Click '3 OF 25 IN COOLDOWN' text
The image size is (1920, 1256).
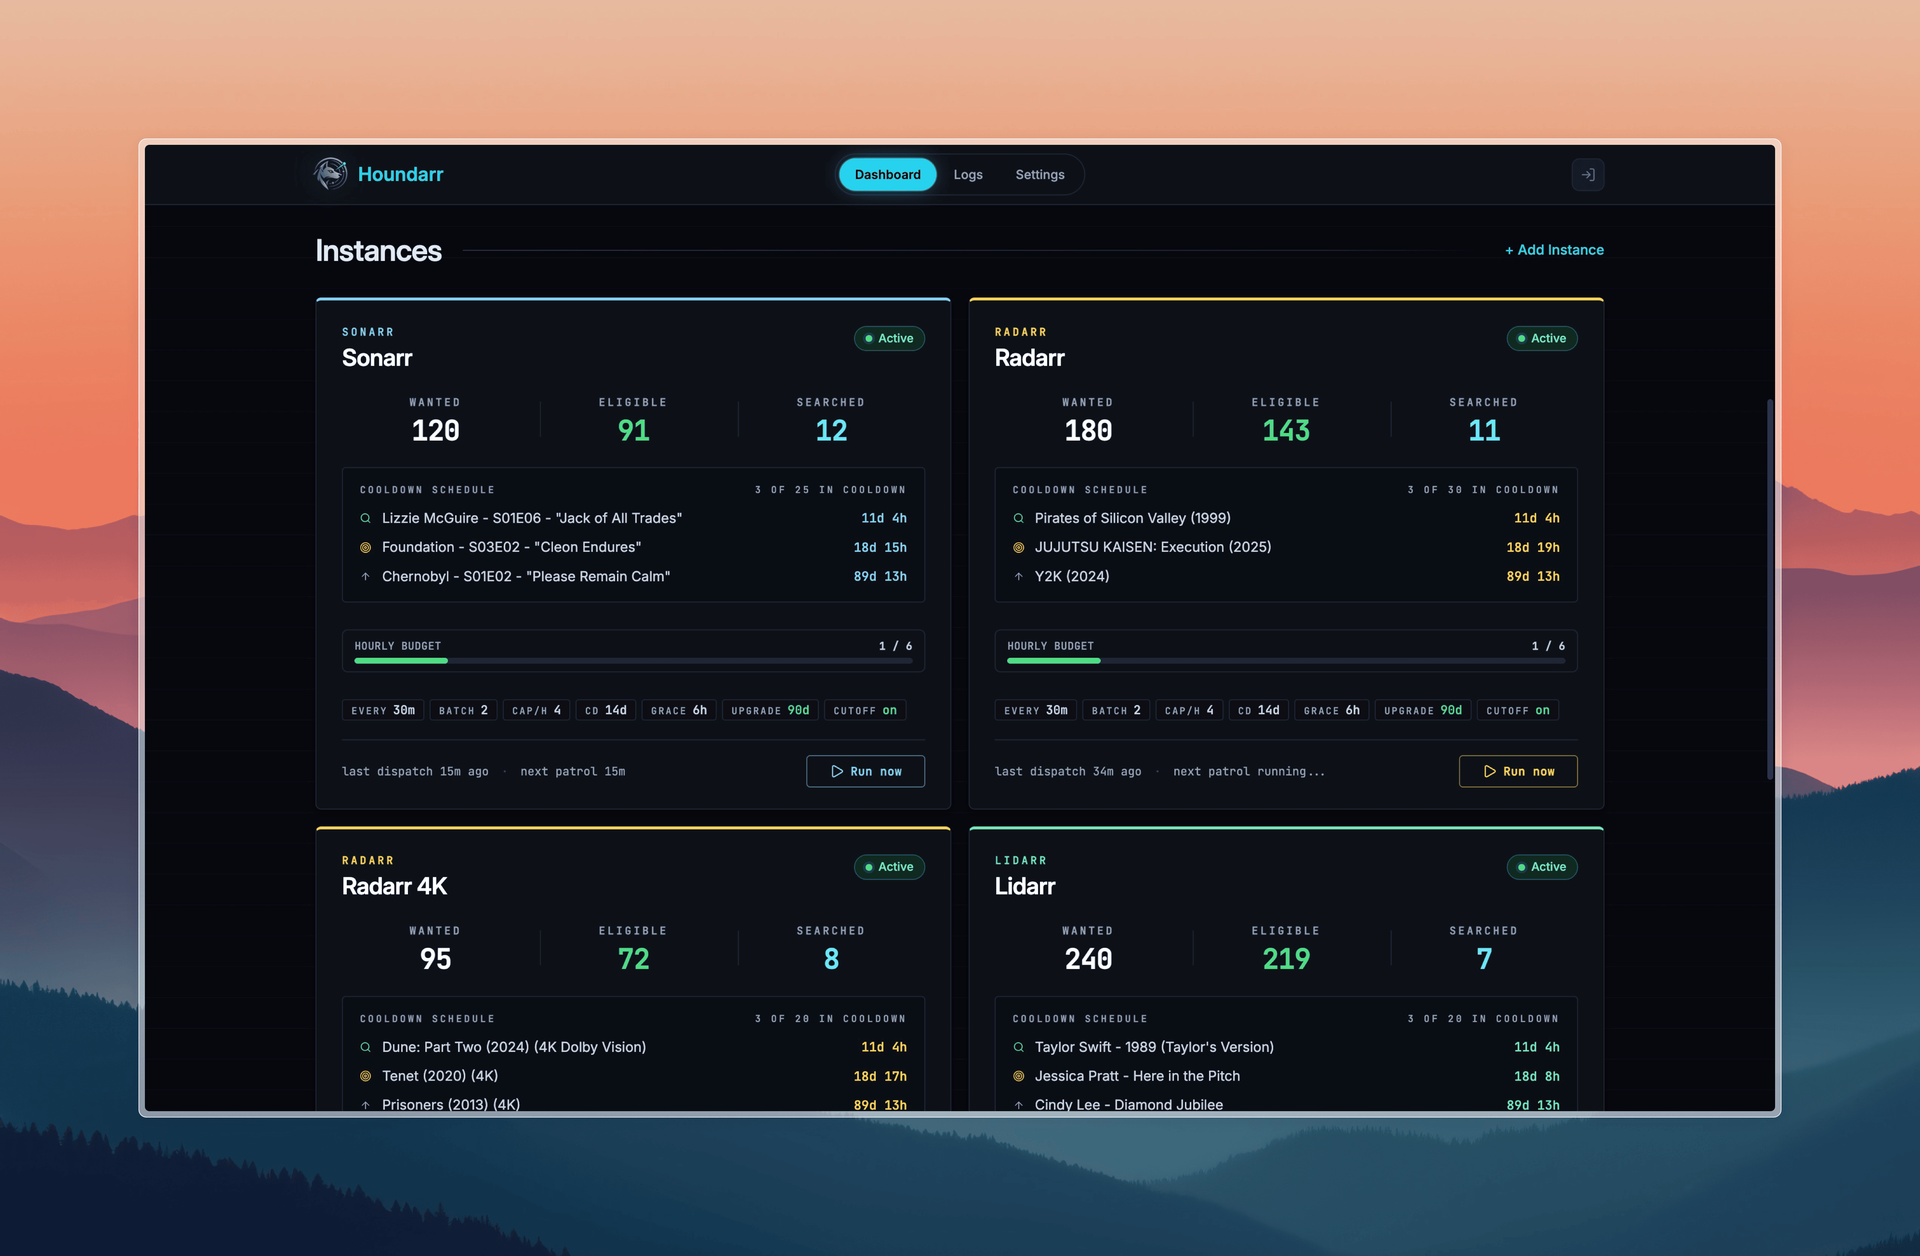click(x=830, y=490)
